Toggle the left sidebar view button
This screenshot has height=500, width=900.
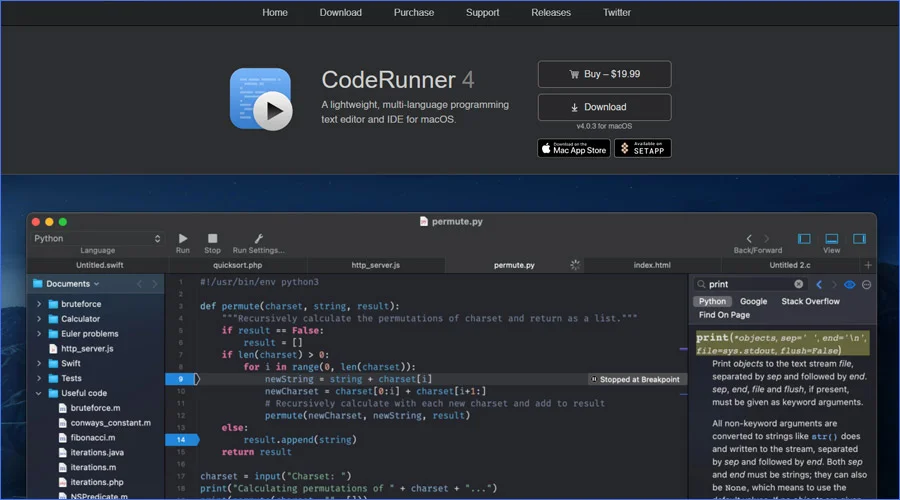[804, 238]
